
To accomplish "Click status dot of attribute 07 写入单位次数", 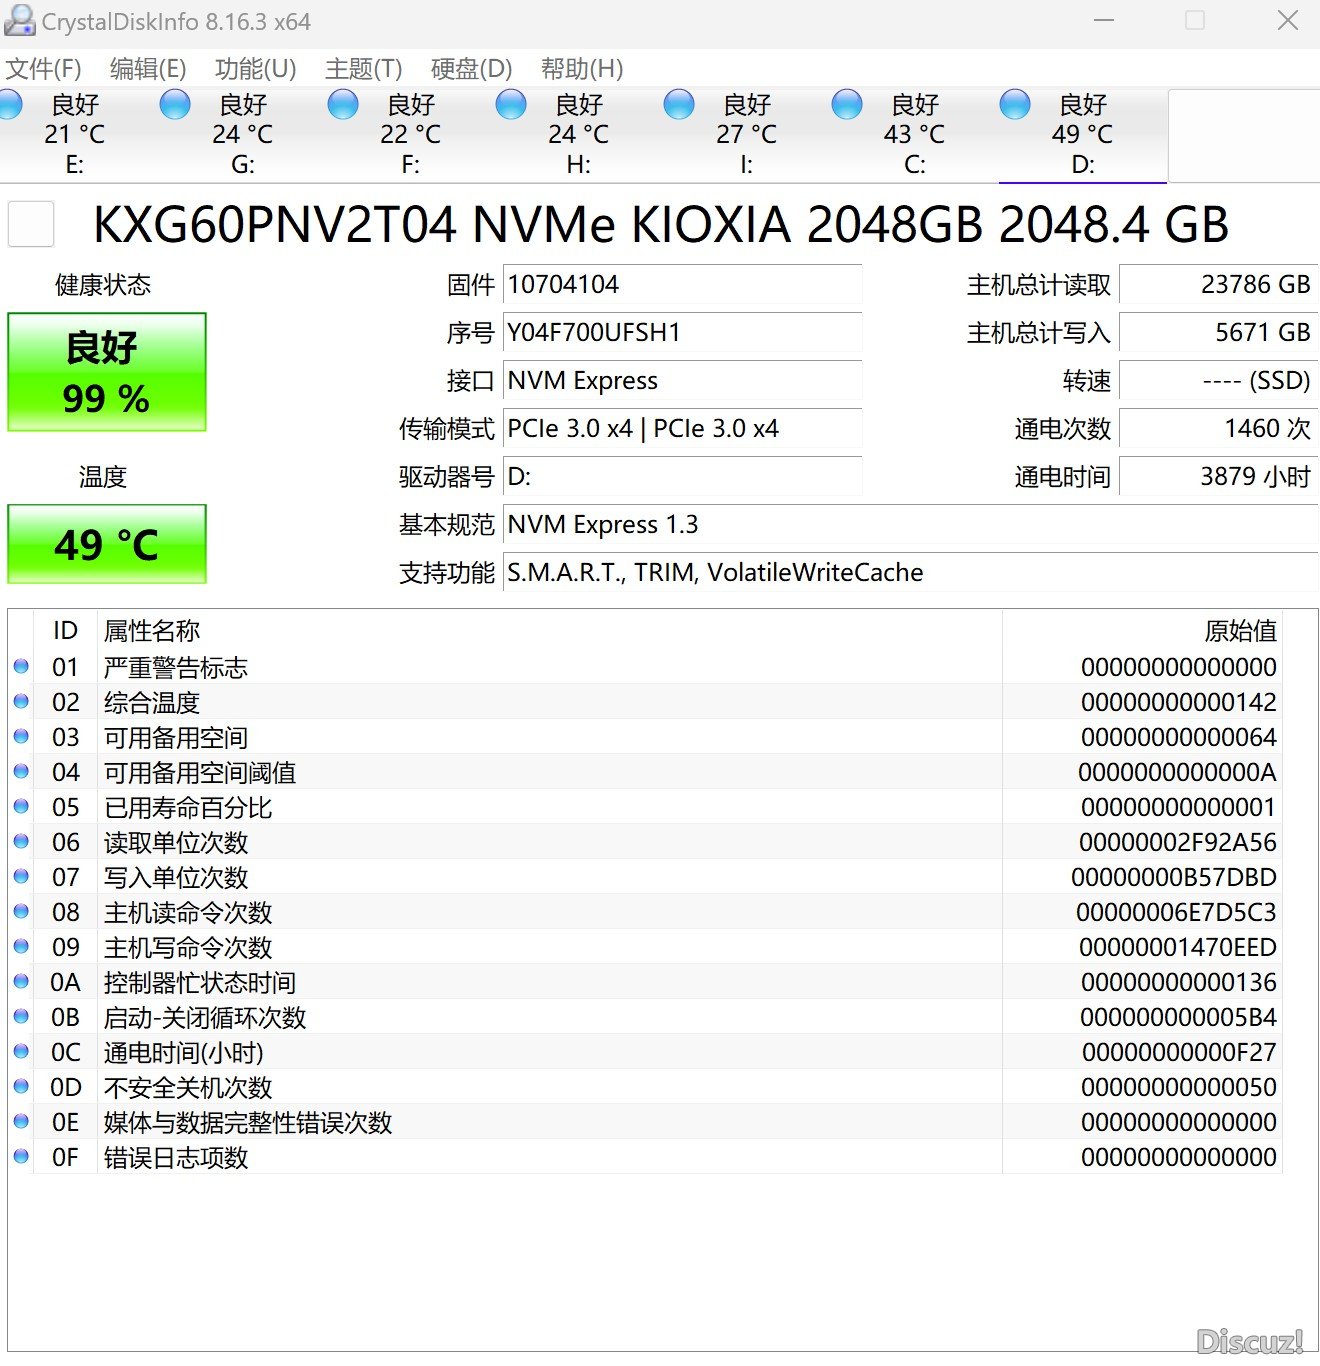I will pos(21,876).
